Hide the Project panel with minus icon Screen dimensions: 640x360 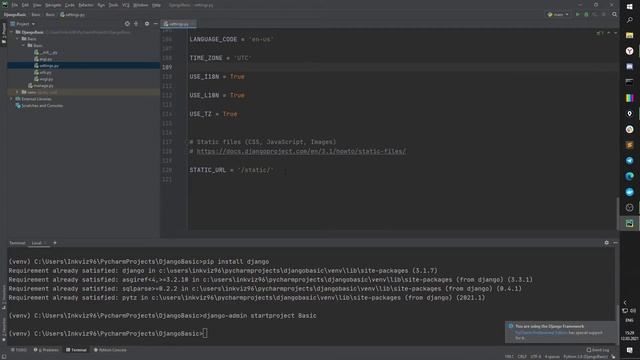point(156,24)
